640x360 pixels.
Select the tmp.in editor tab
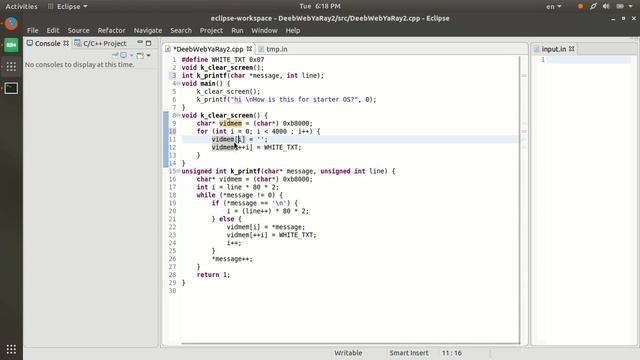coord(276,49)
